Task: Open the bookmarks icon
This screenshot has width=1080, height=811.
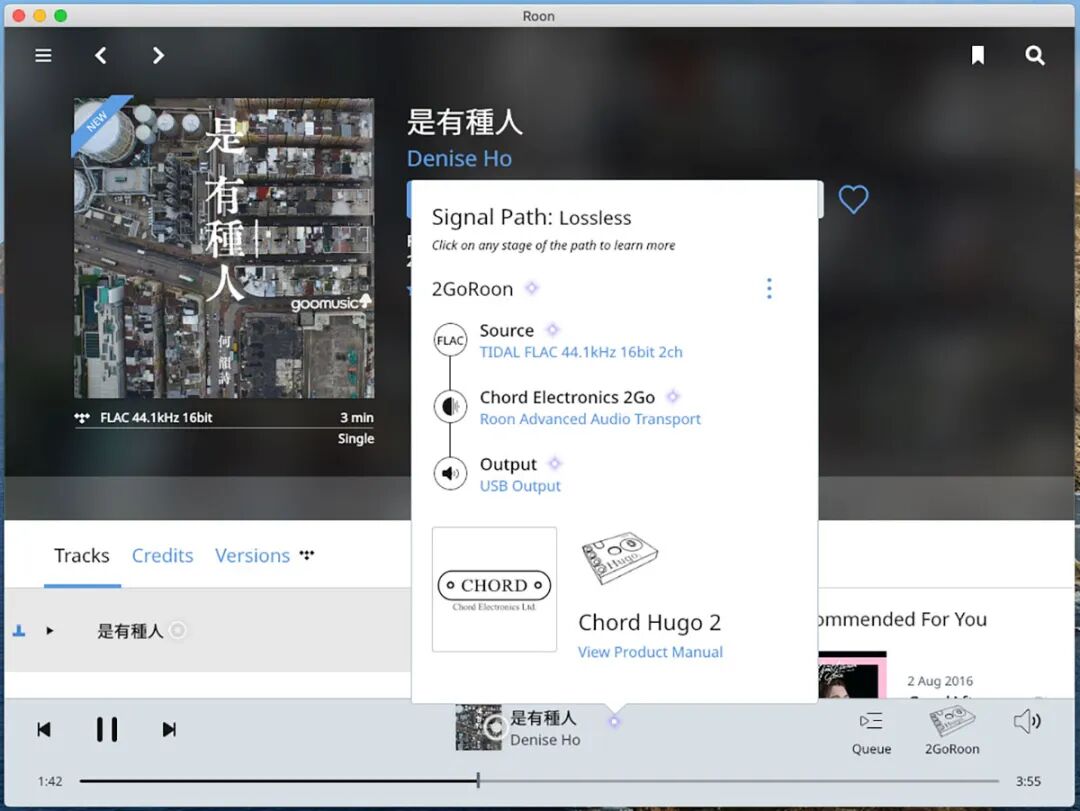Action: point(977,55)
